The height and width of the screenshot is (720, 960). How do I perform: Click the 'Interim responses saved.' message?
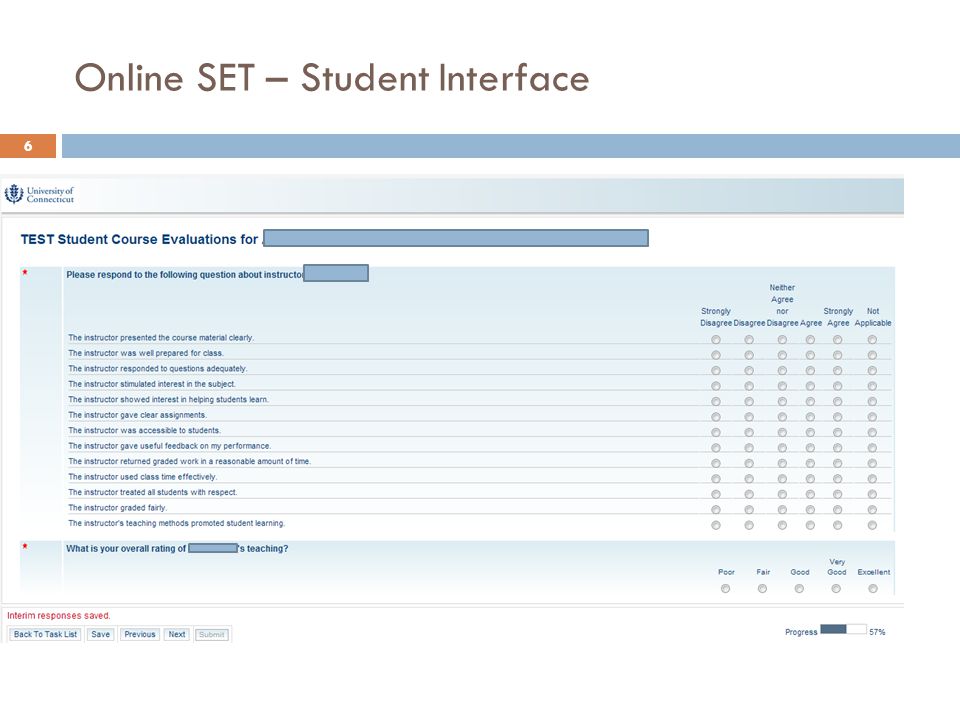(x=59, y=616)
